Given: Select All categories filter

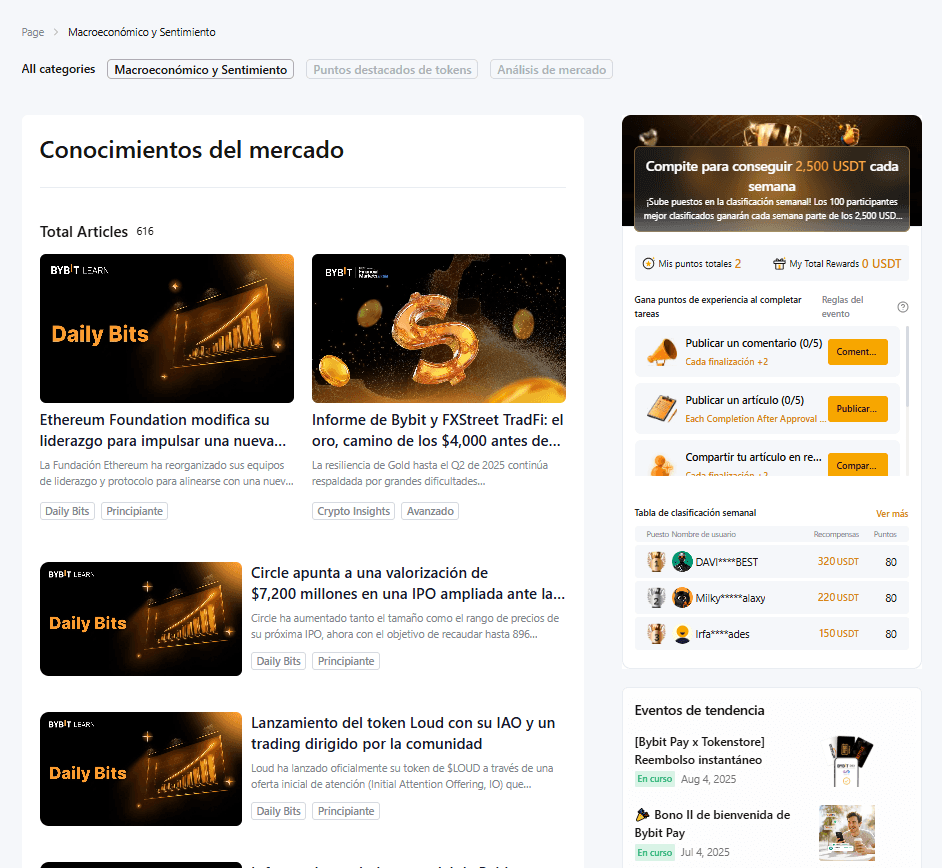Looking at the screenshot, I should (x=58, y=69).
